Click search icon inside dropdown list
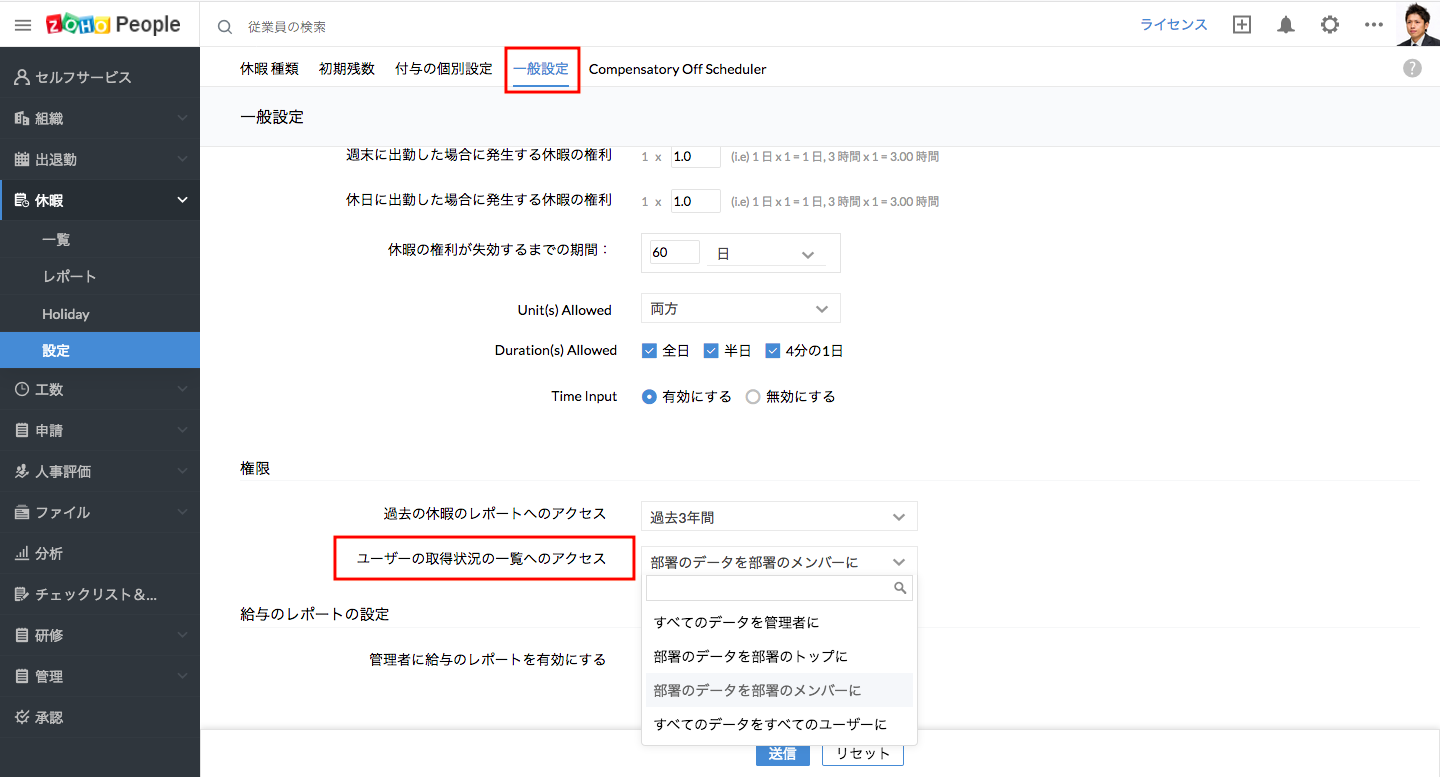1440x777 pixels. coord(900,588)
